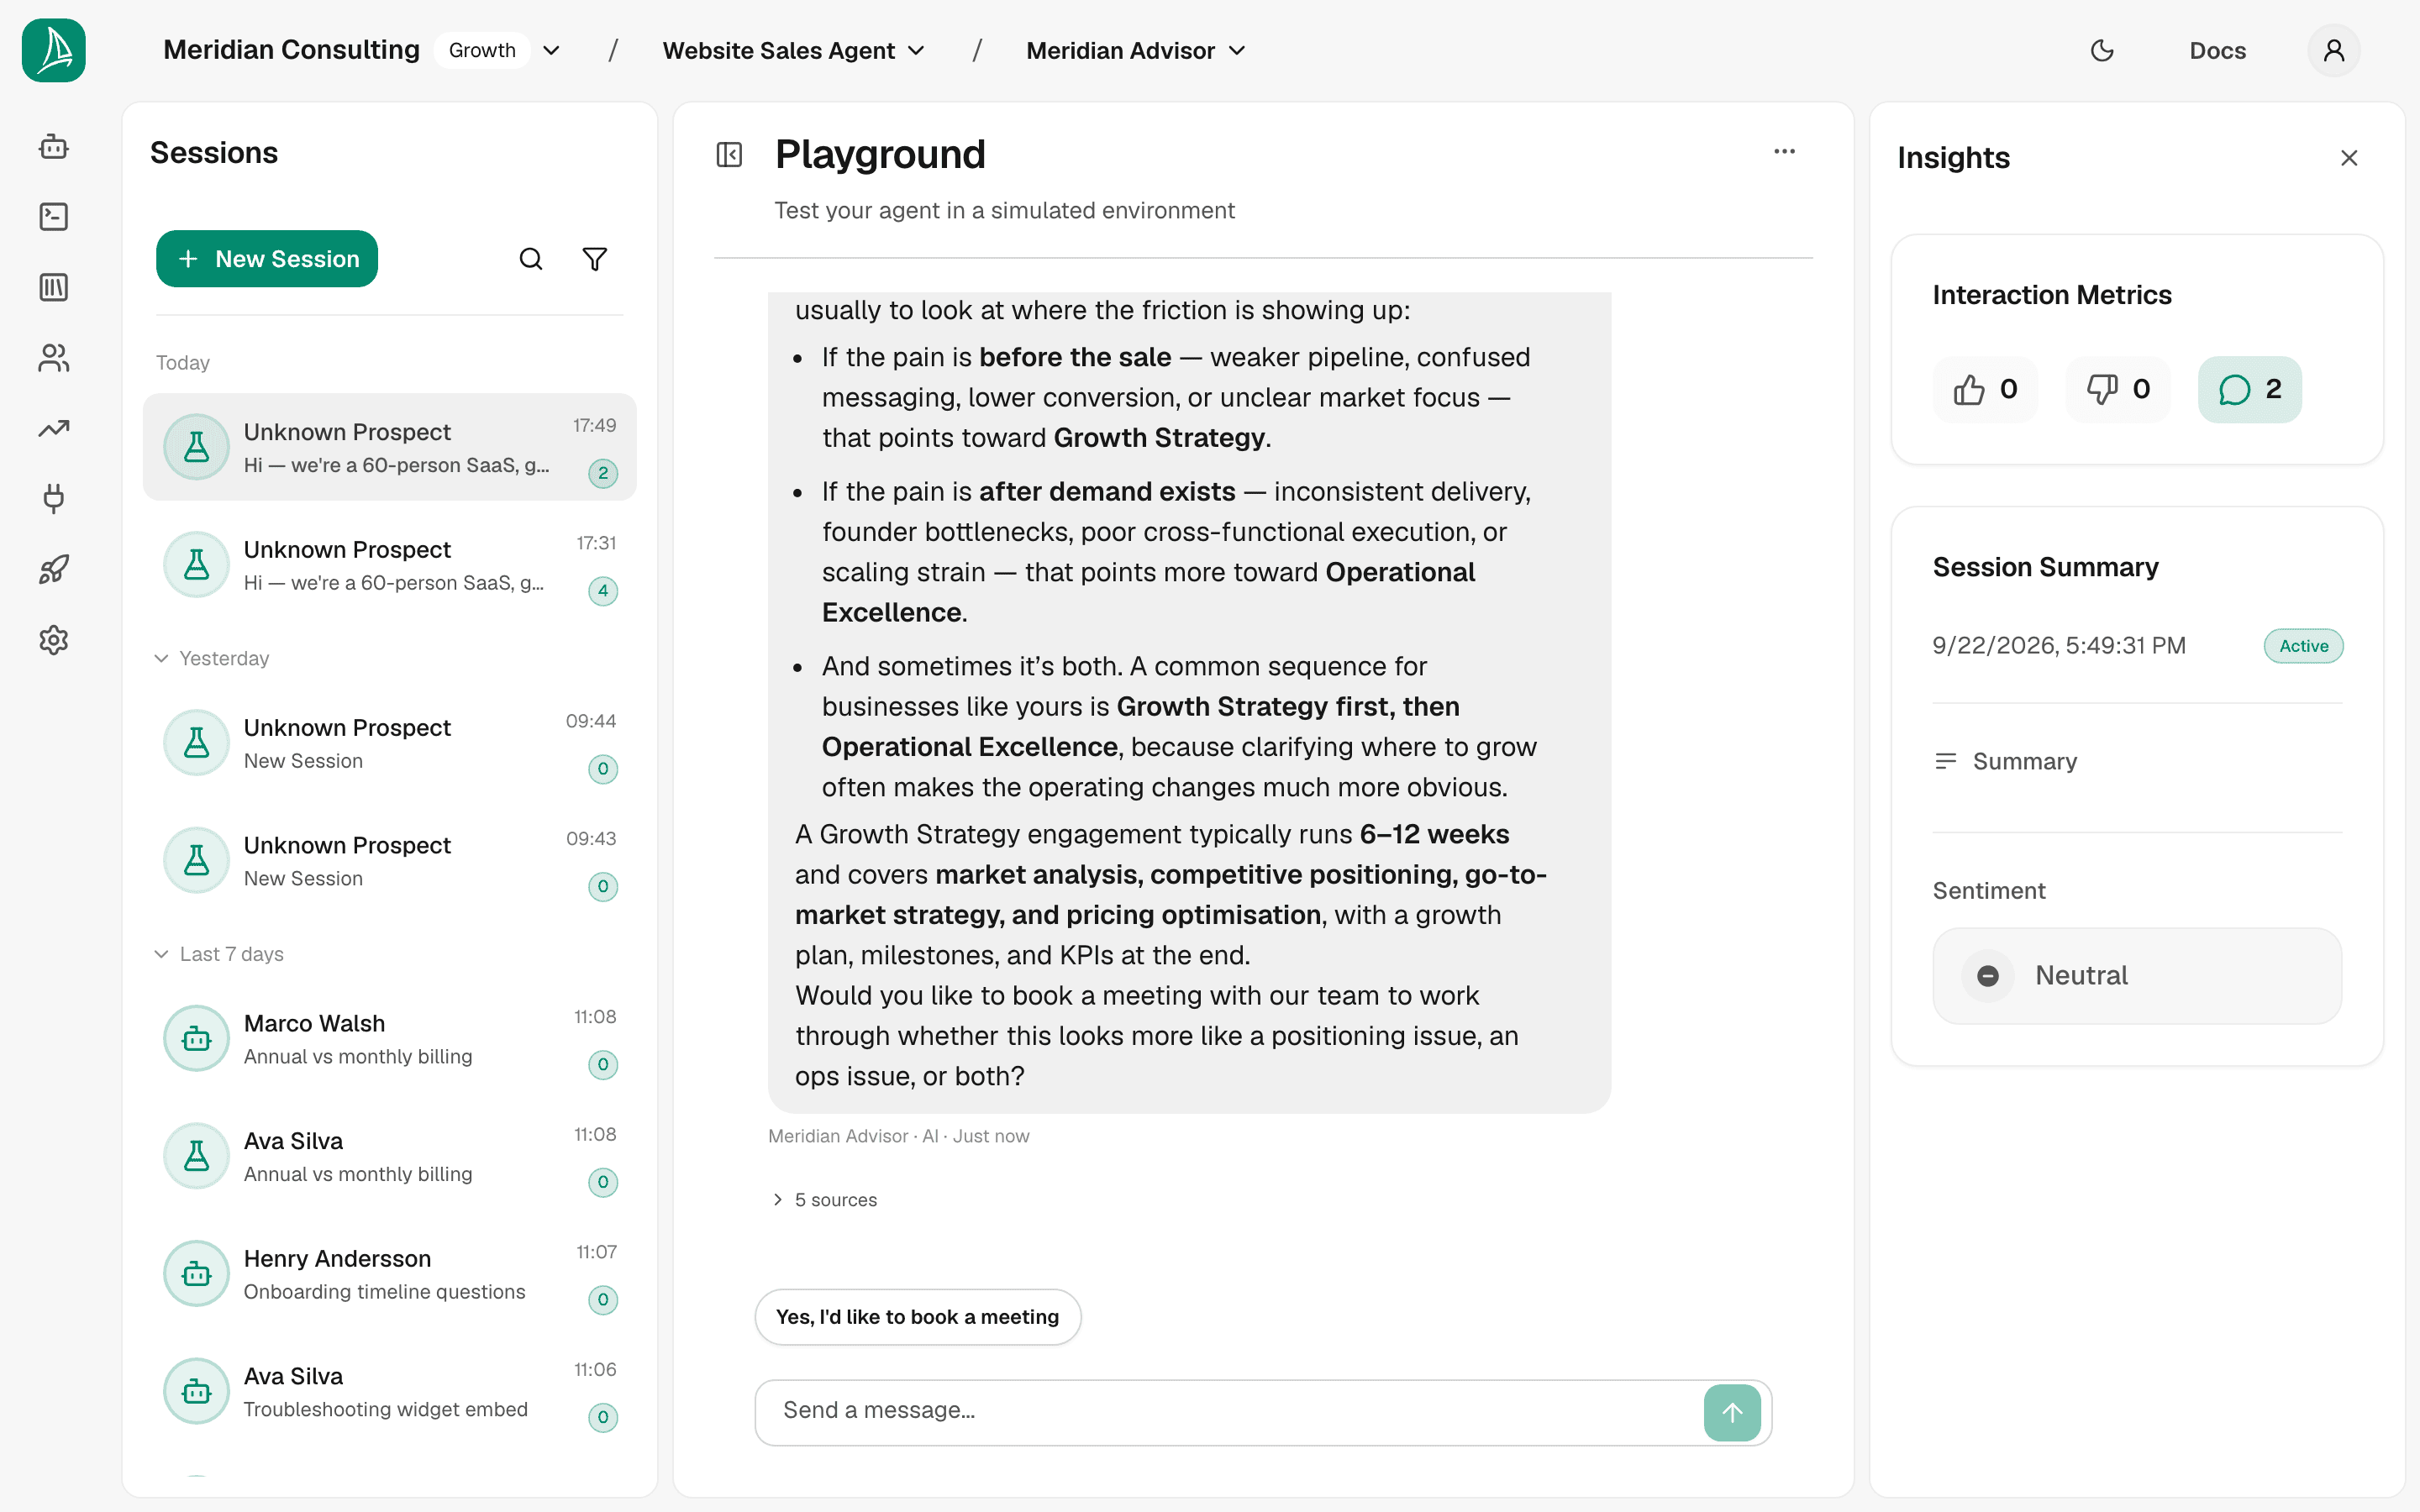
Task: Open the settings gear sidebar icon
Action: point(54,640)
